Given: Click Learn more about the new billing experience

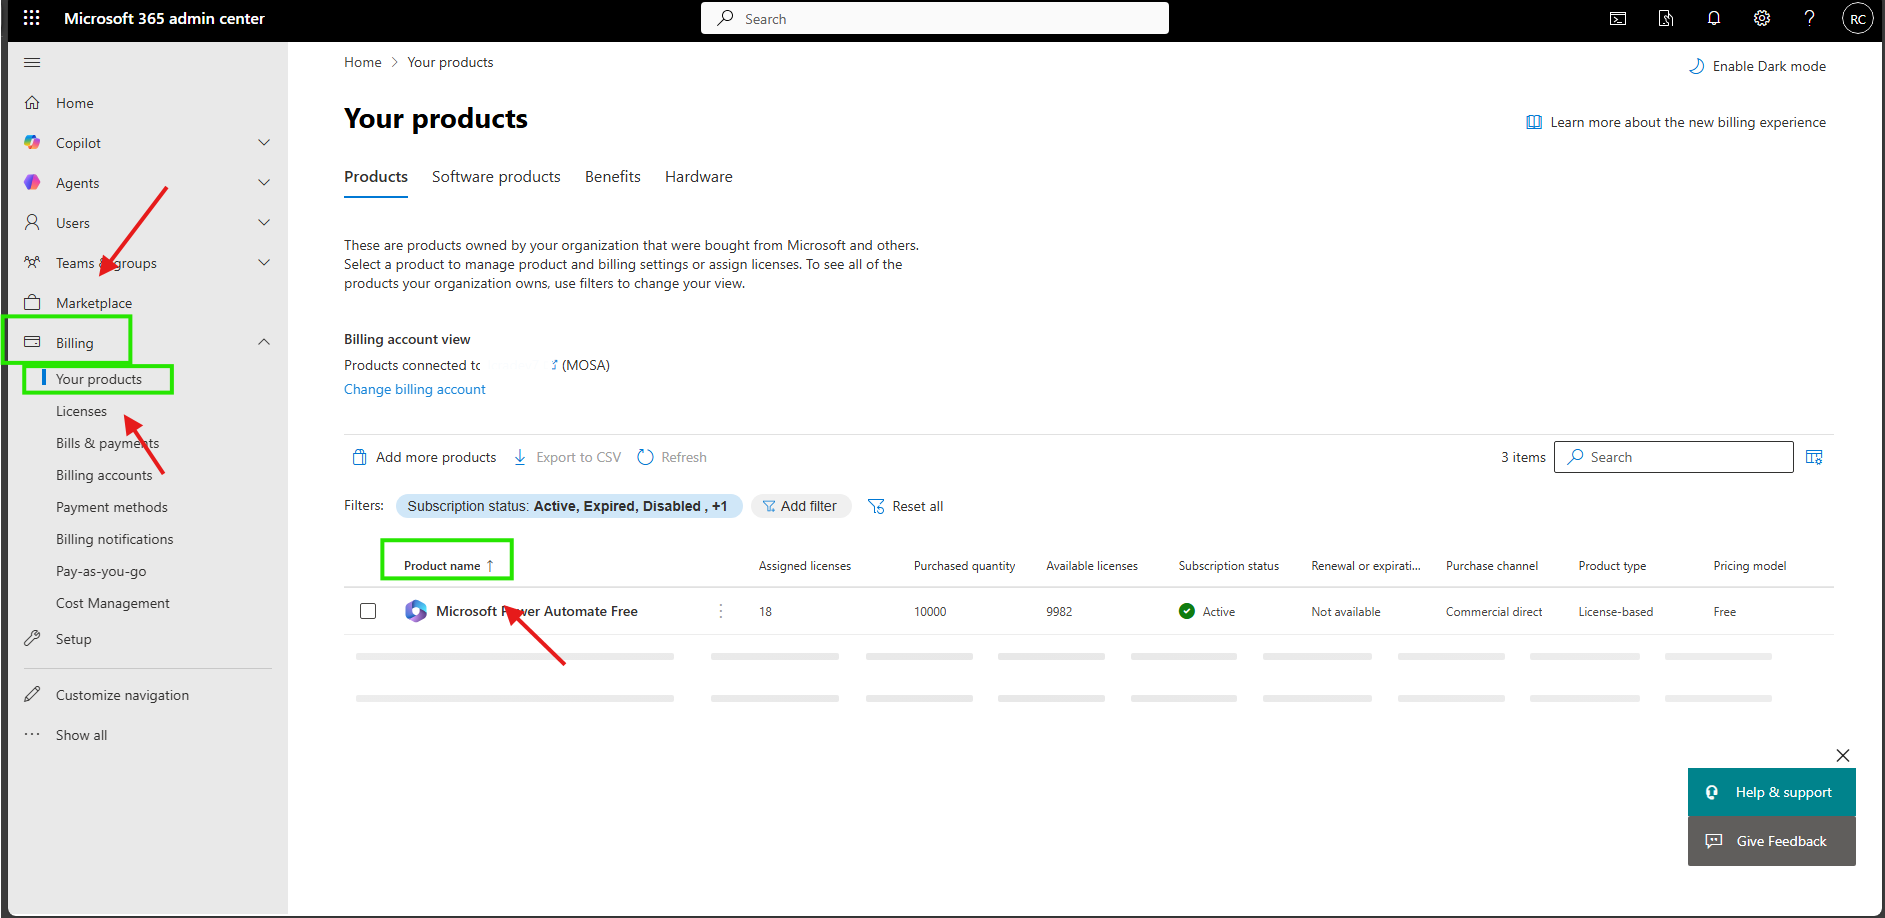Looking at the screenshot, I should [1688, 122].
